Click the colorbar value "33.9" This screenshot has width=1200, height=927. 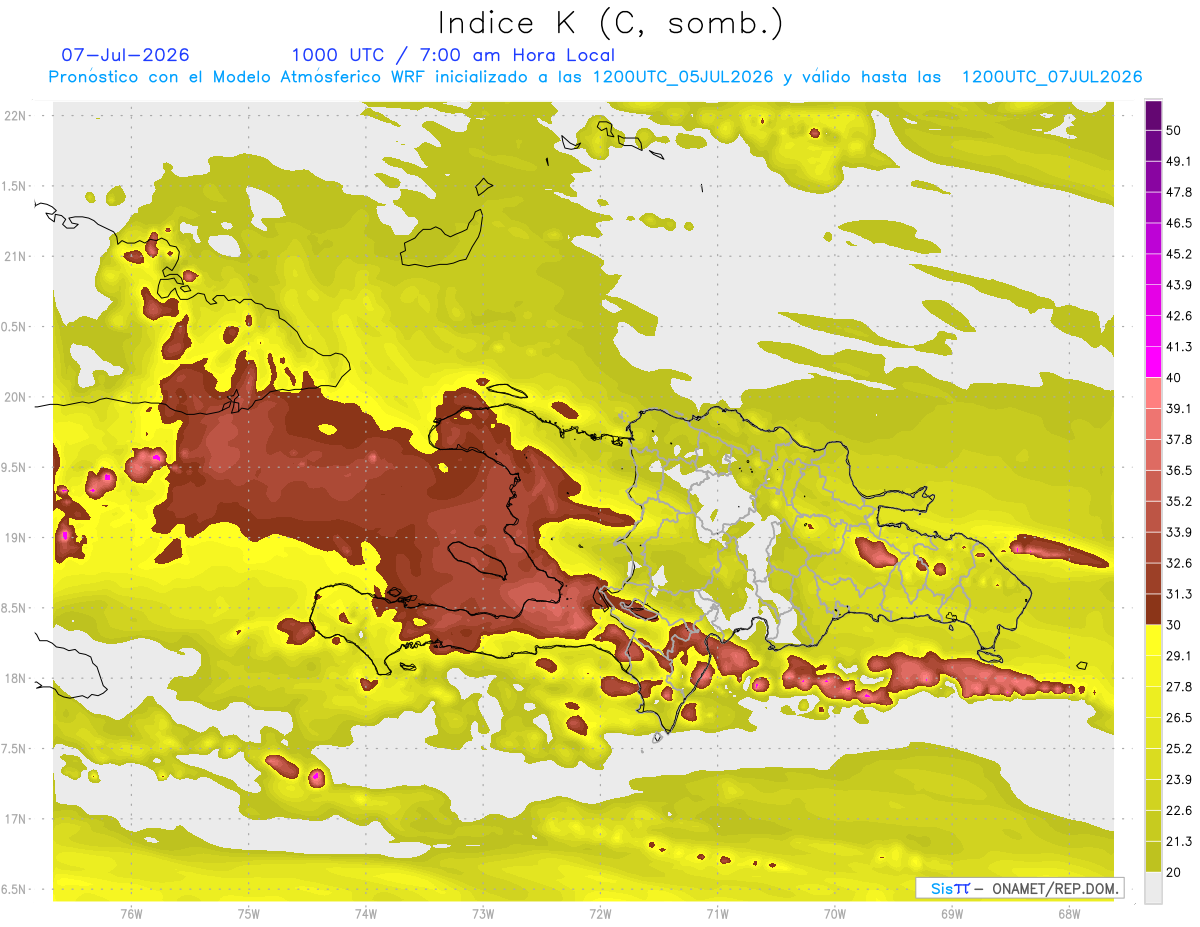1179,532
